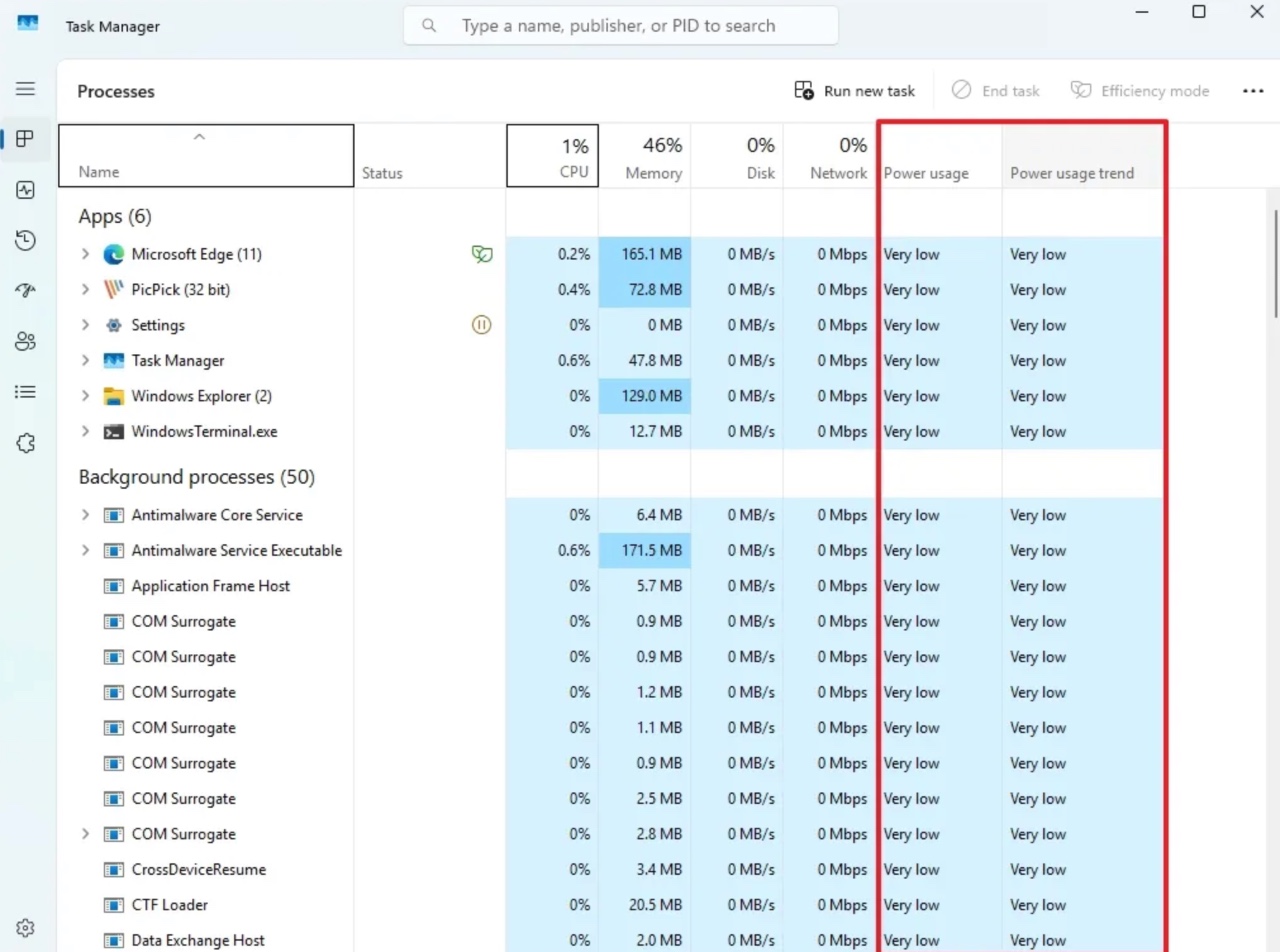This screenshot has height=952, width=1280.
Task: Click the WindowsTerminal.exe icon
Action: pyautogui.click(x=114, y=432)
